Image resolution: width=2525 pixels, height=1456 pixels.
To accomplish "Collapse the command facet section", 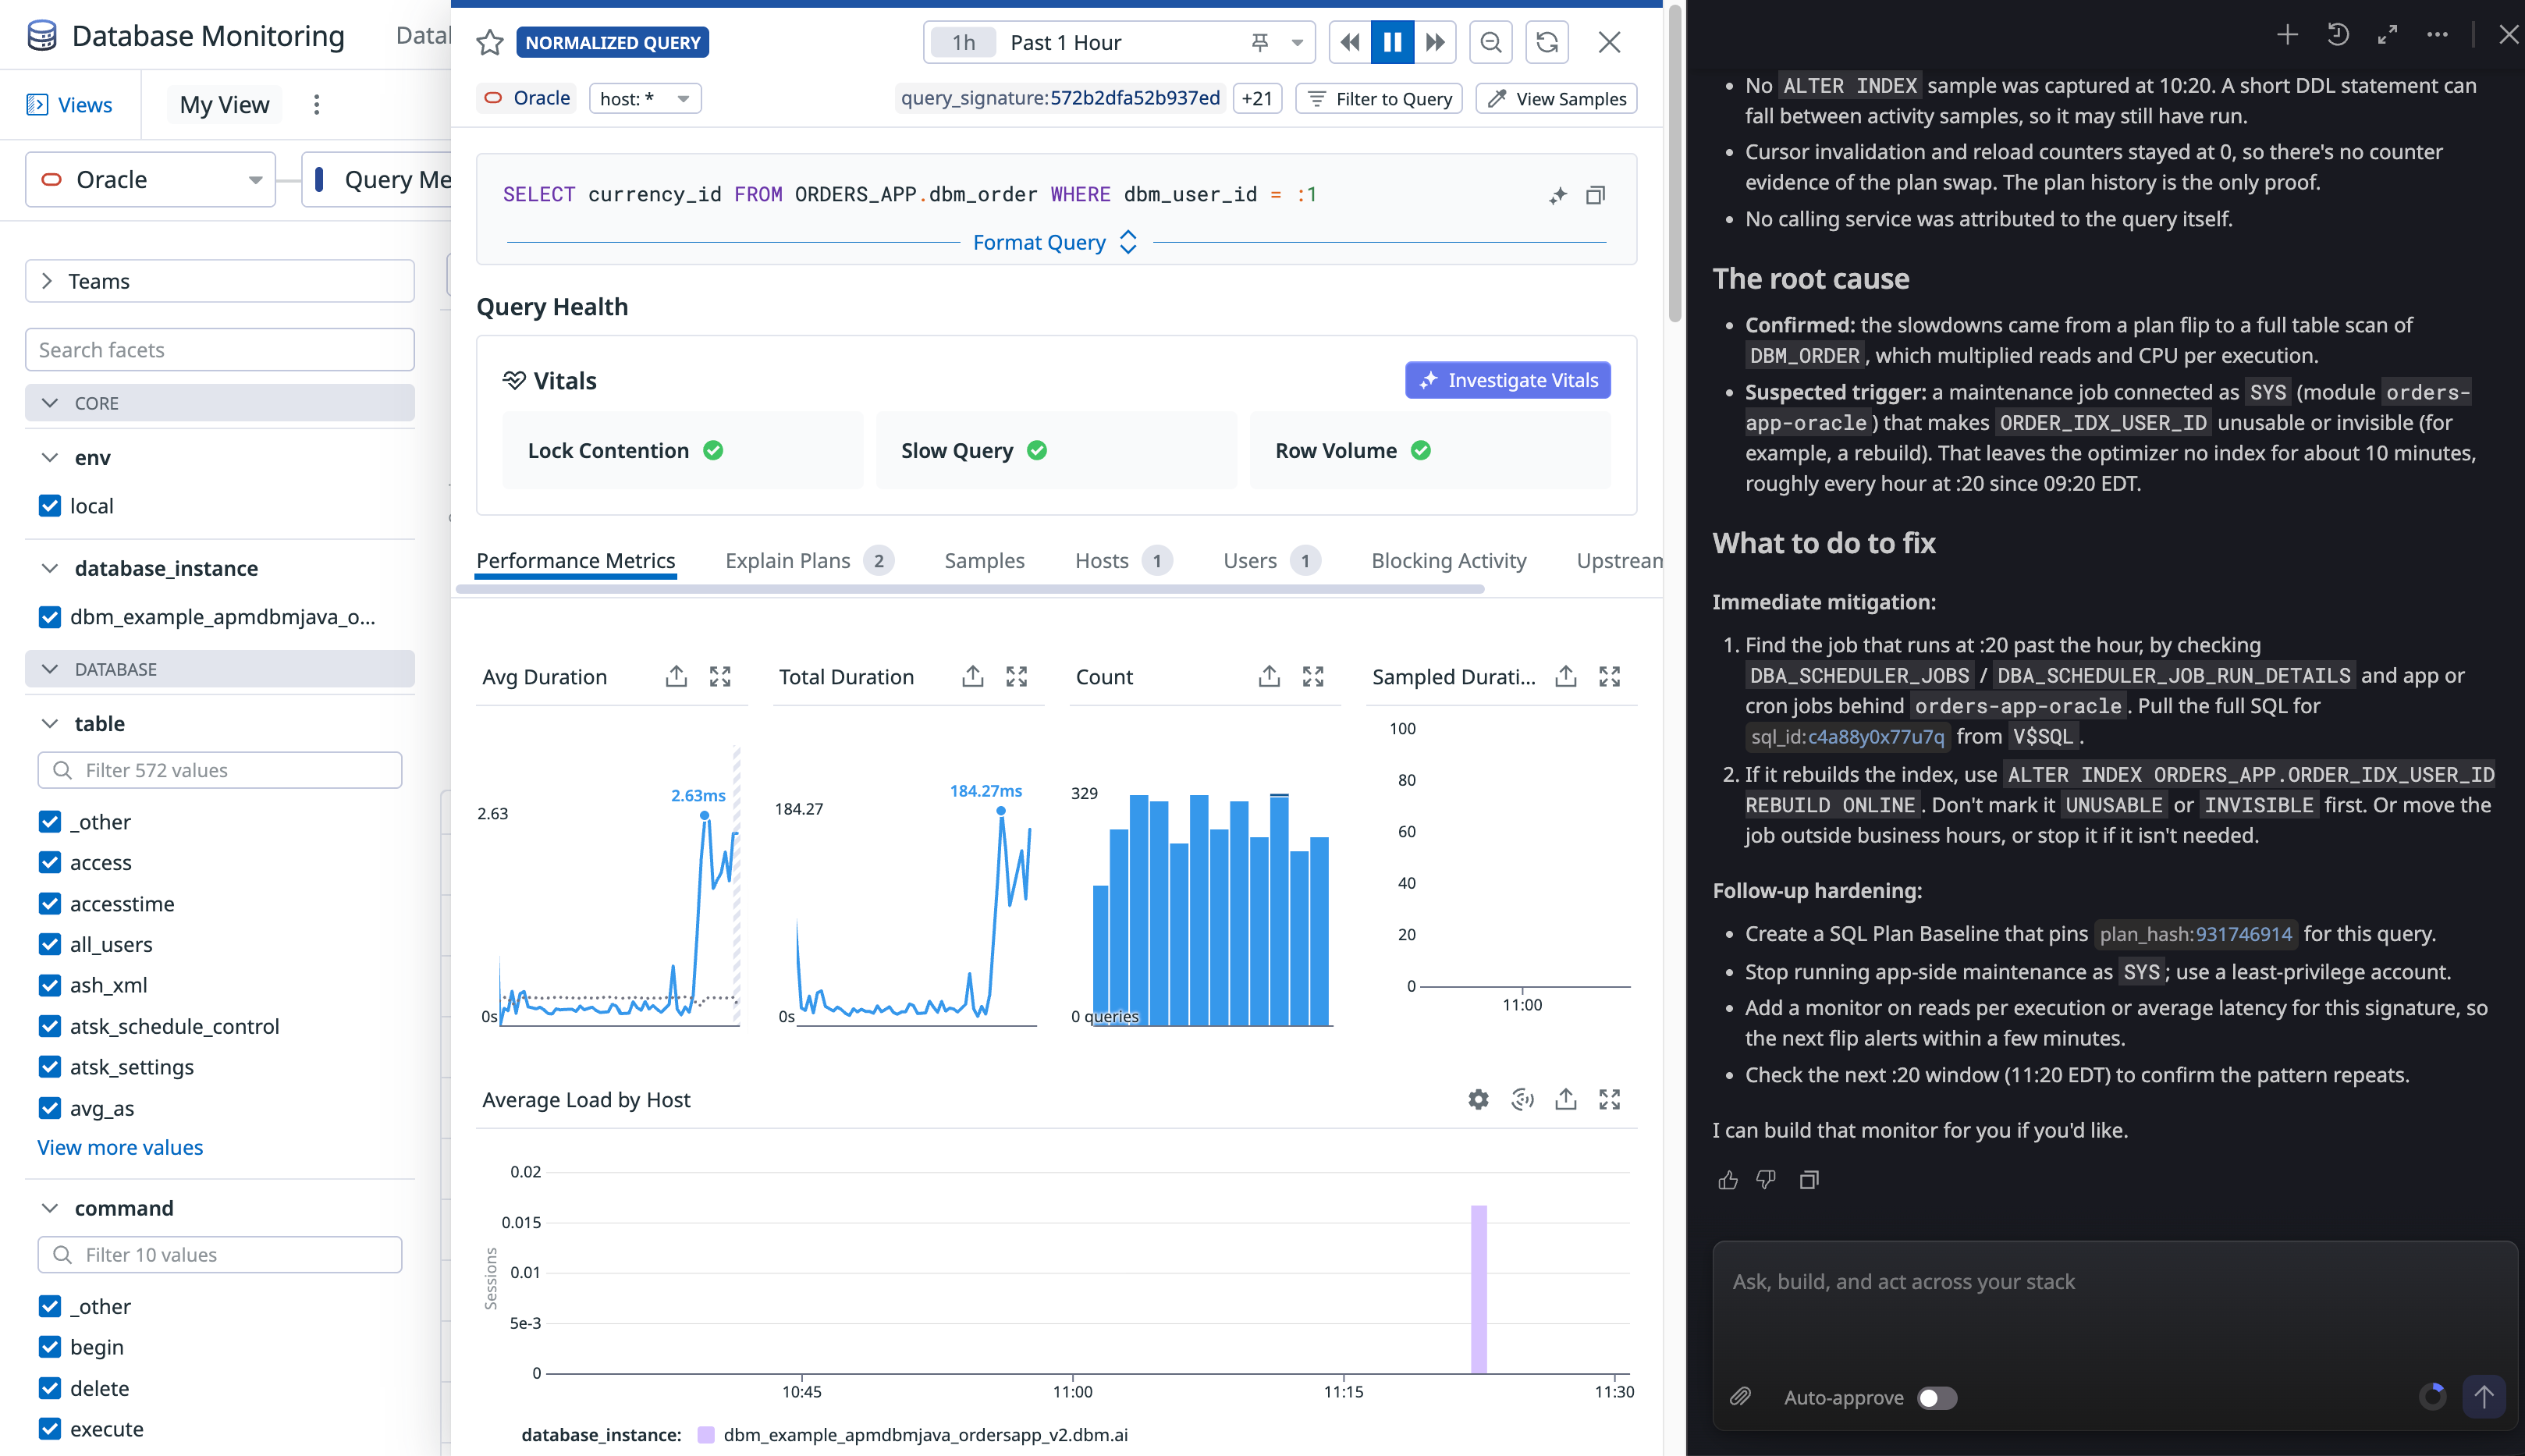I will (x=50, y=1208).
